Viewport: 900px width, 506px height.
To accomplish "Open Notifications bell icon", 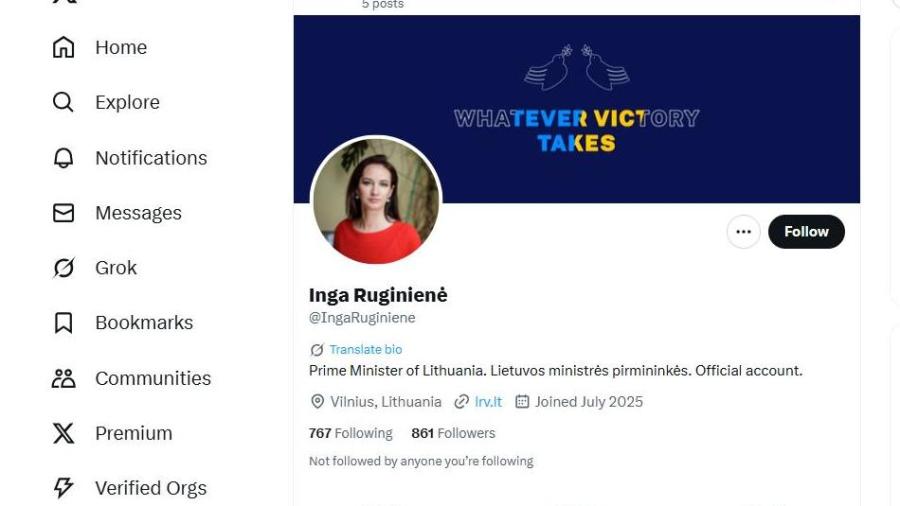I will point(63,158).
